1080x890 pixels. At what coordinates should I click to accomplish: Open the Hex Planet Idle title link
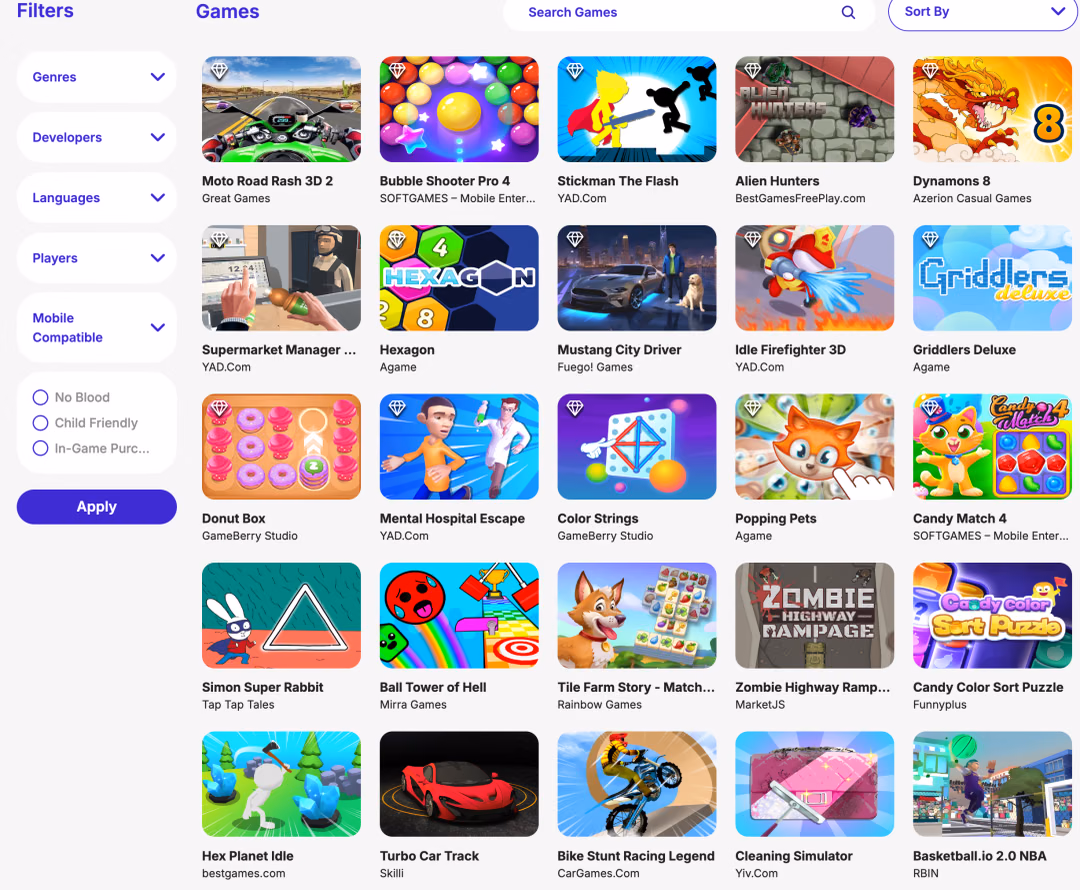click(x=248, y=856)
